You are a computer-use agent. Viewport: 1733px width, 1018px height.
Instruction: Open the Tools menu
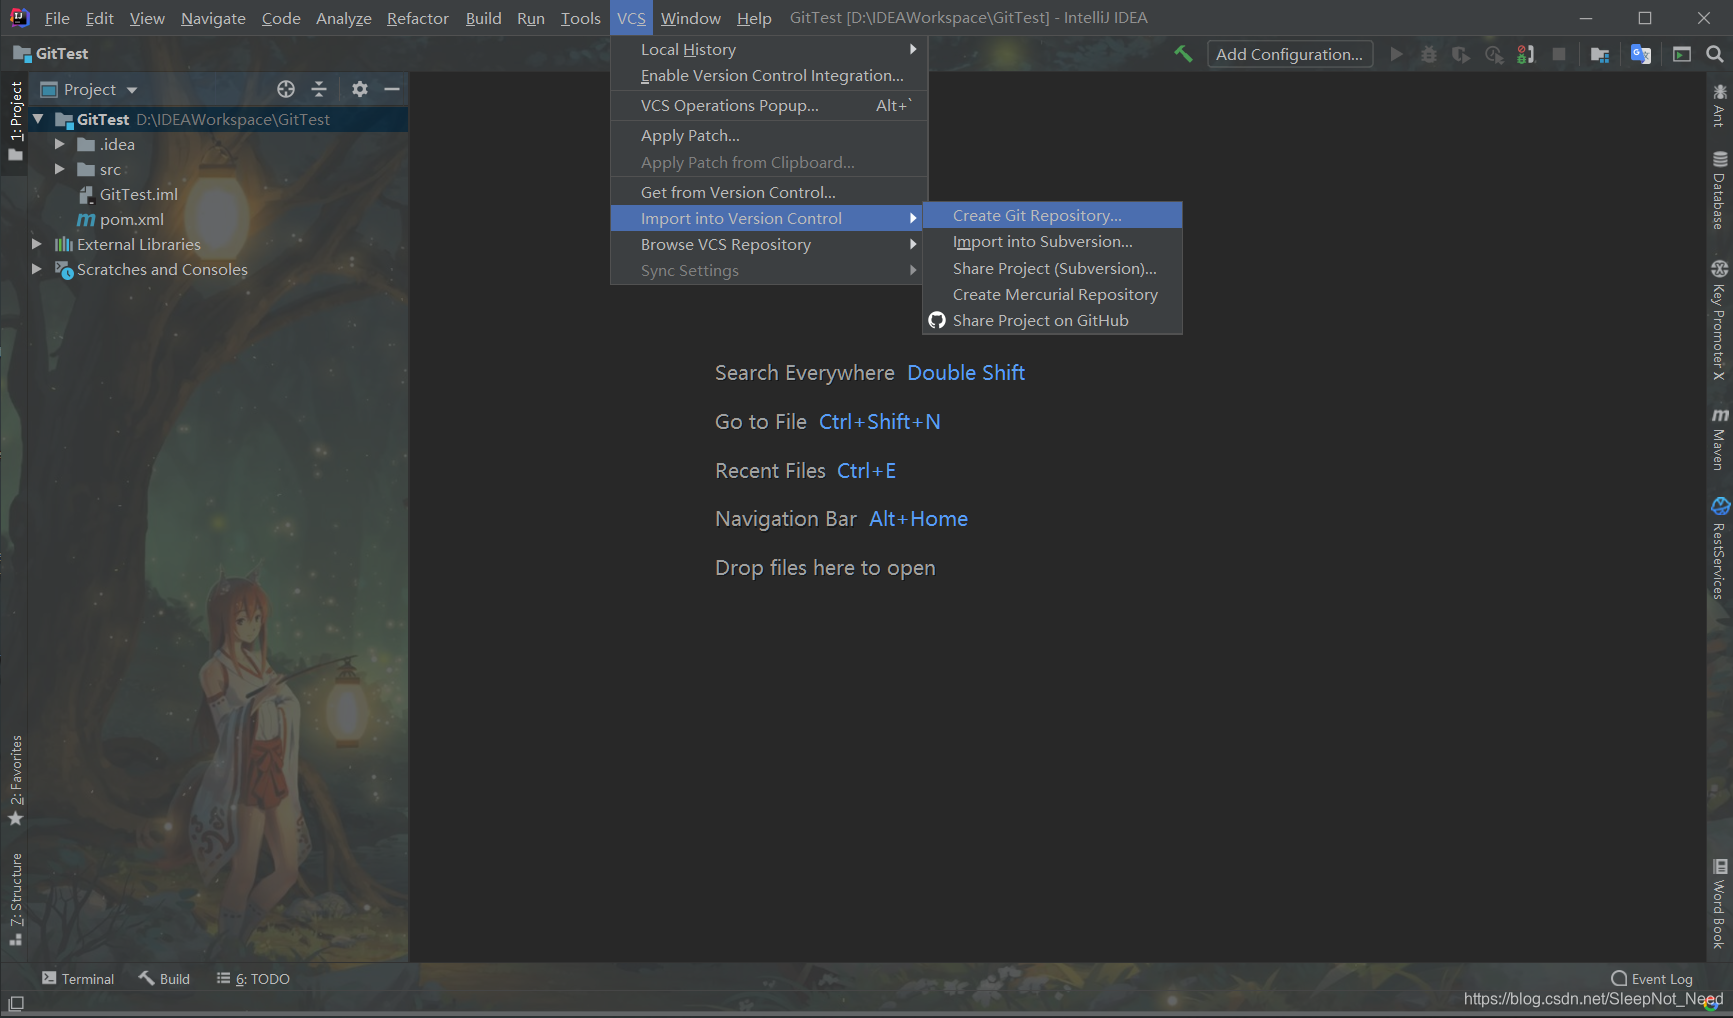[x=580, y=18]
